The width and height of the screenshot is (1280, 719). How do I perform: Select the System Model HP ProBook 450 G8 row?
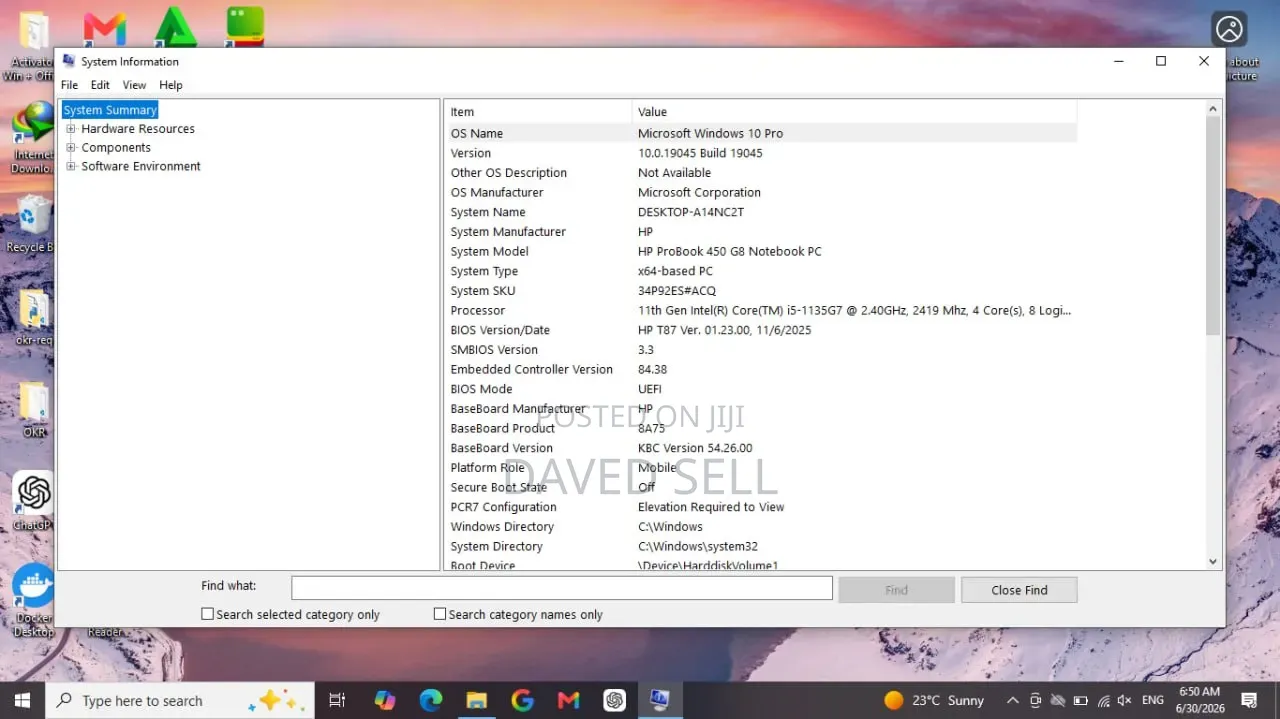[761, 251]
